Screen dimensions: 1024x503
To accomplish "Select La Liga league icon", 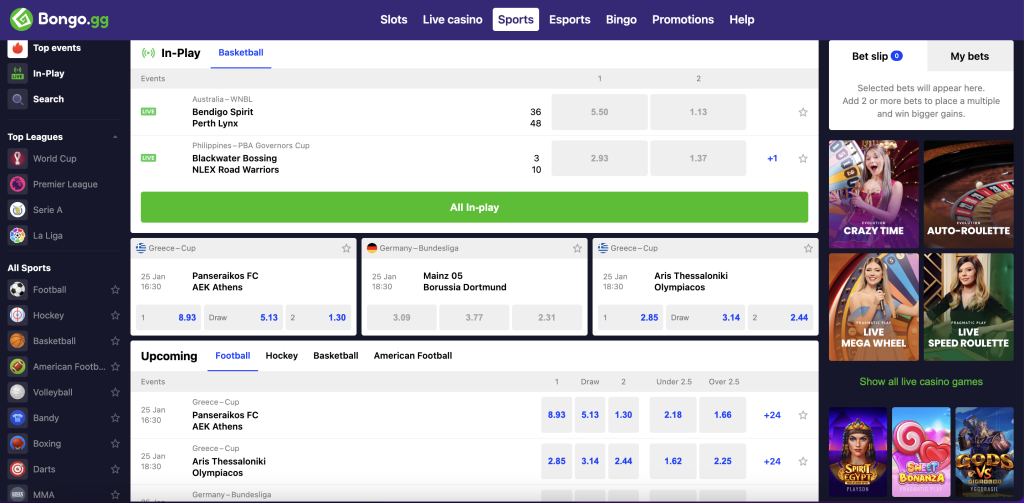I will tap(18, 235).
